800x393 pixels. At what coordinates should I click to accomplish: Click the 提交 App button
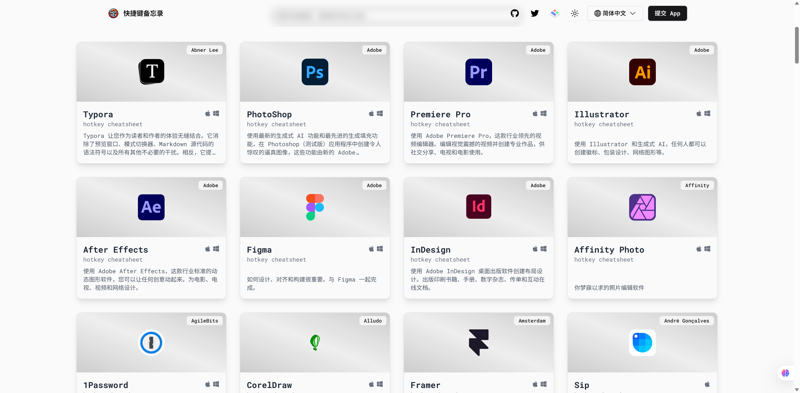click(667, 13)
